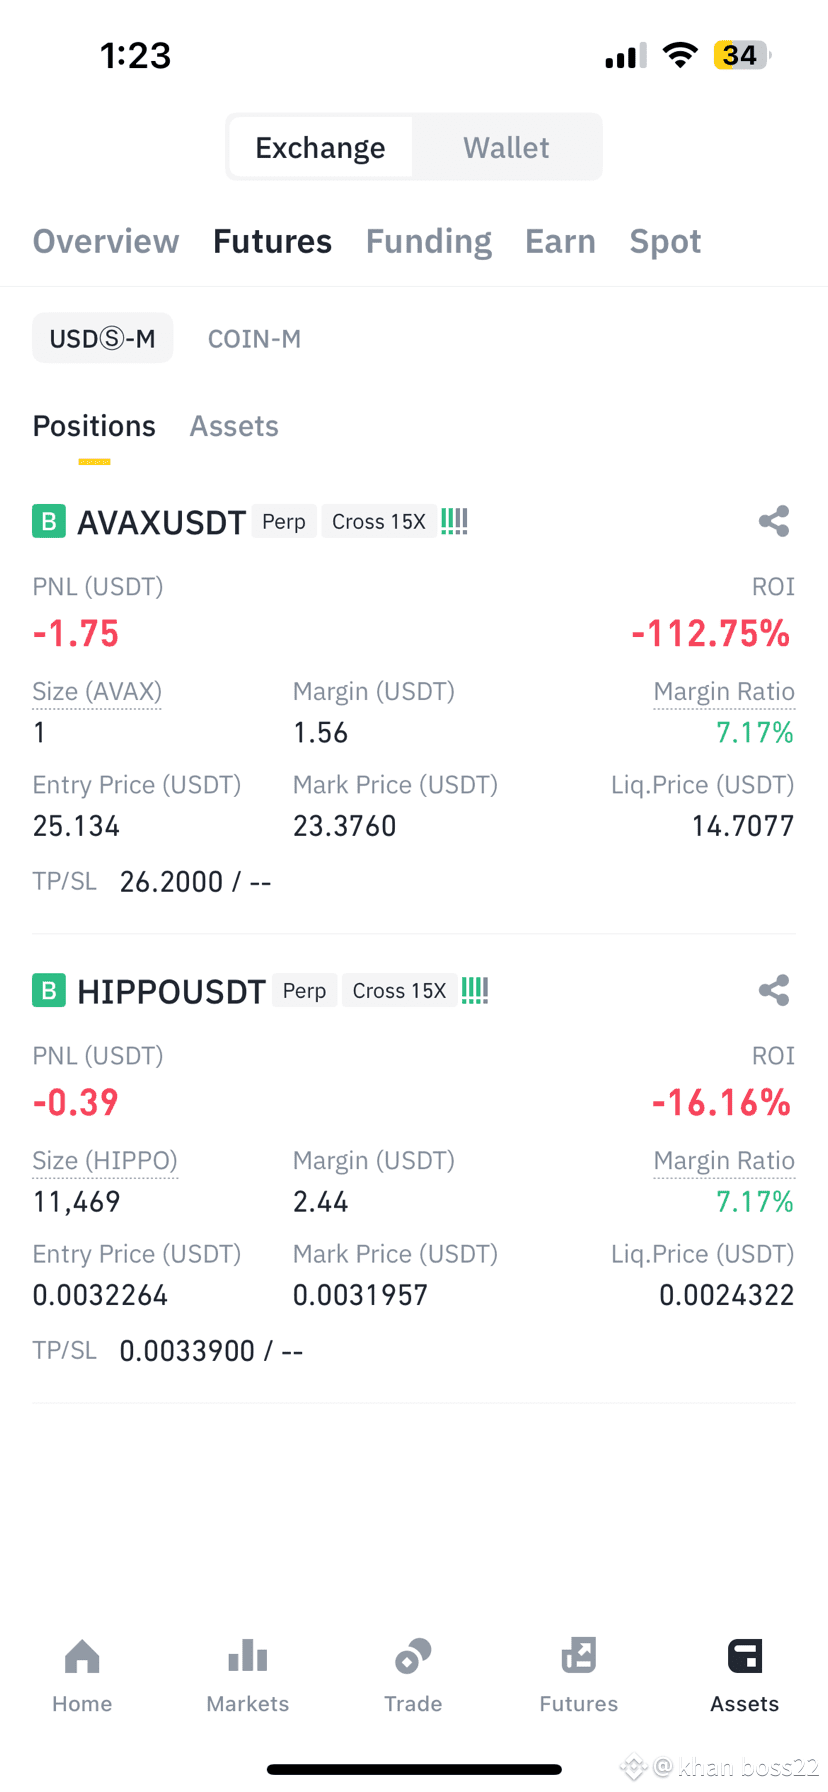Open the Assets sub-tab beside Positions
The height and width of the screenshot is (1792, 828).
[x=234, y=426]
